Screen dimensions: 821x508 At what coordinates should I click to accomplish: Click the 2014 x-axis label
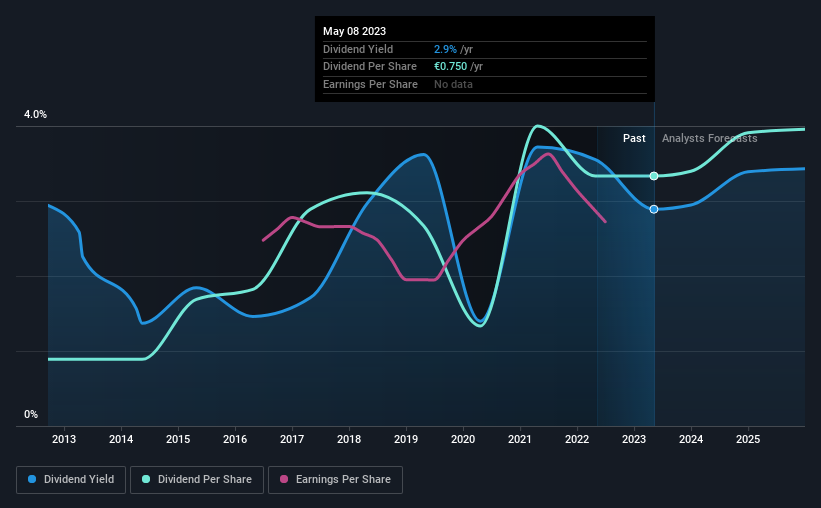pyautogui.click(x=121, y=439)
